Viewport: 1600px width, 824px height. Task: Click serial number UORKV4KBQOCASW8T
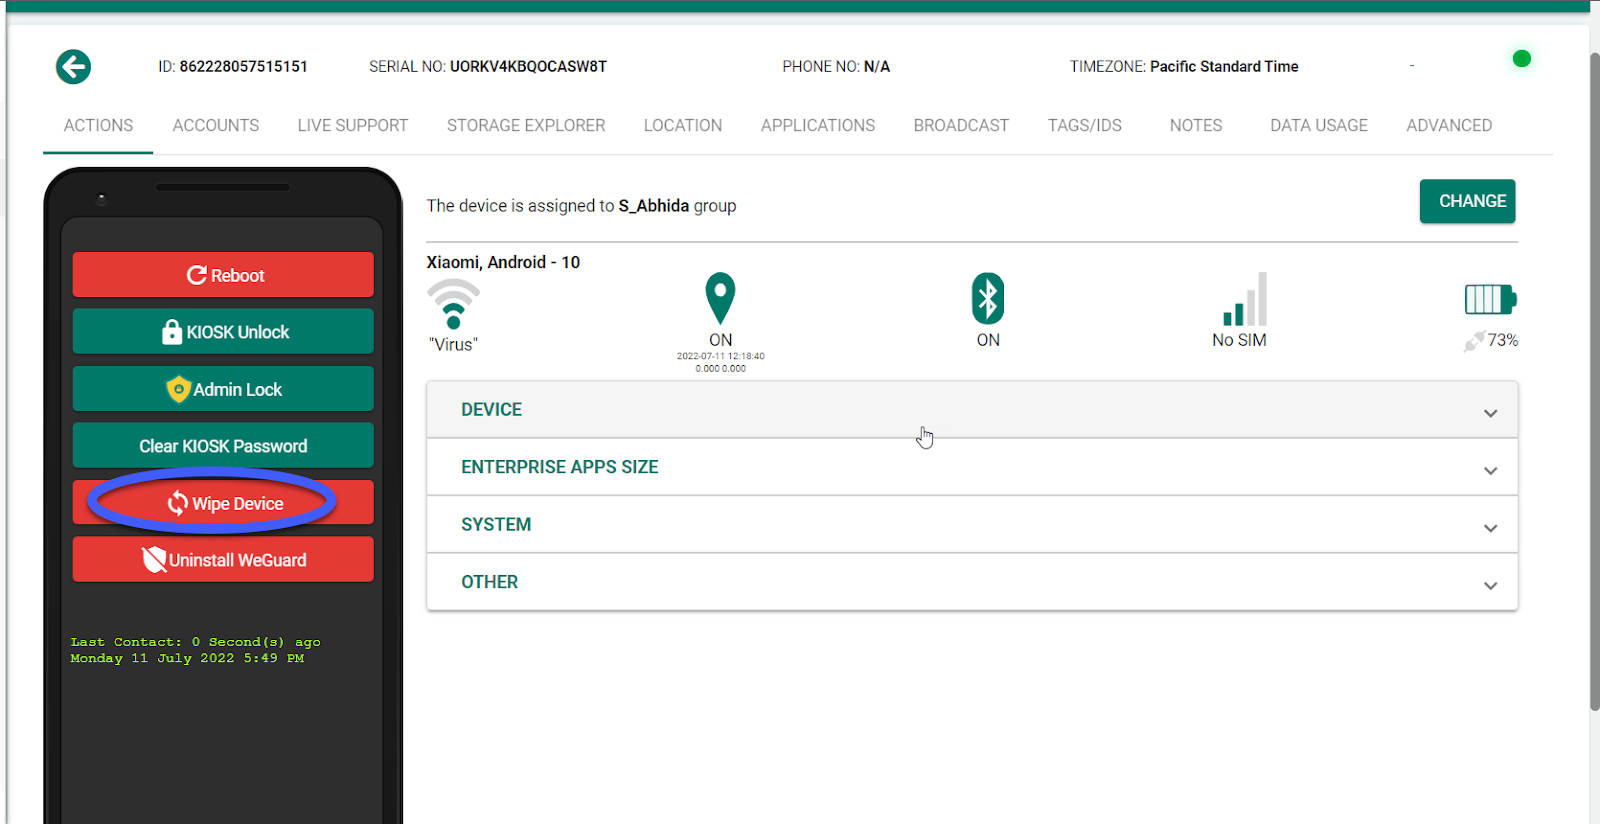[528, 66]
